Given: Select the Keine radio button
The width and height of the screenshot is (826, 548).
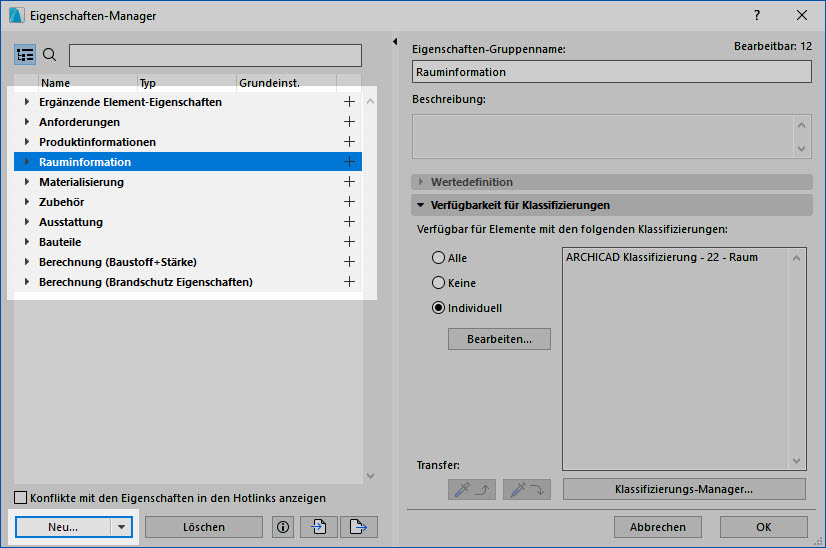Looking at the screenshot, I should [438, 283].
